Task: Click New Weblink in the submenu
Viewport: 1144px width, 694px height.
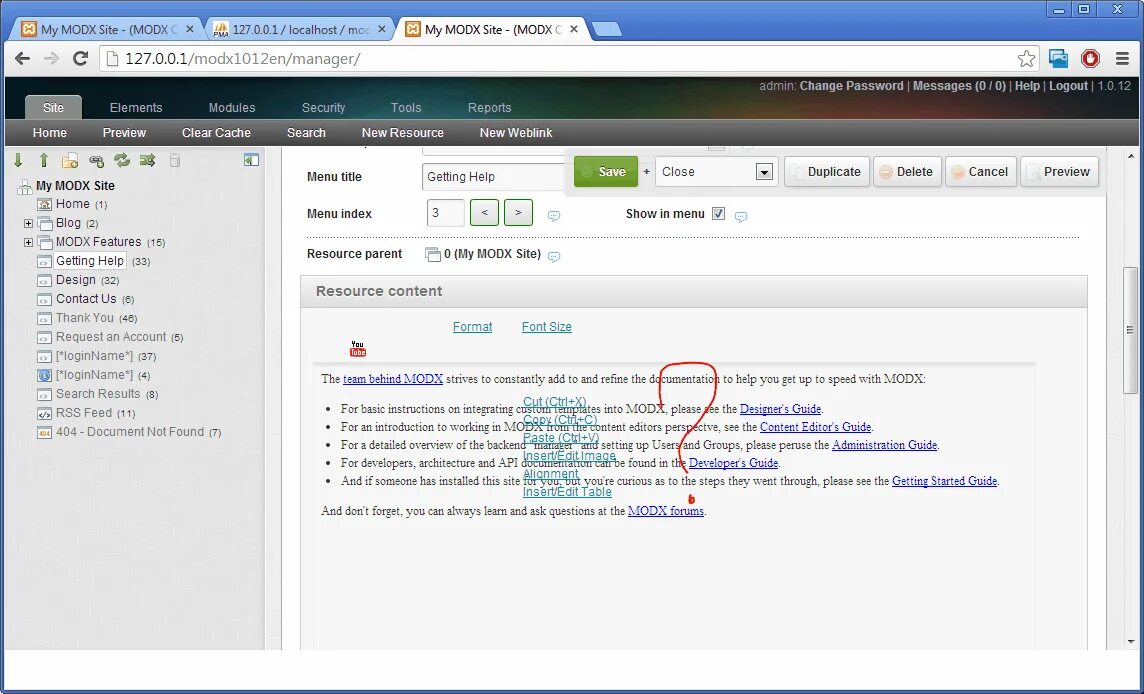Action: click(516, 133)
